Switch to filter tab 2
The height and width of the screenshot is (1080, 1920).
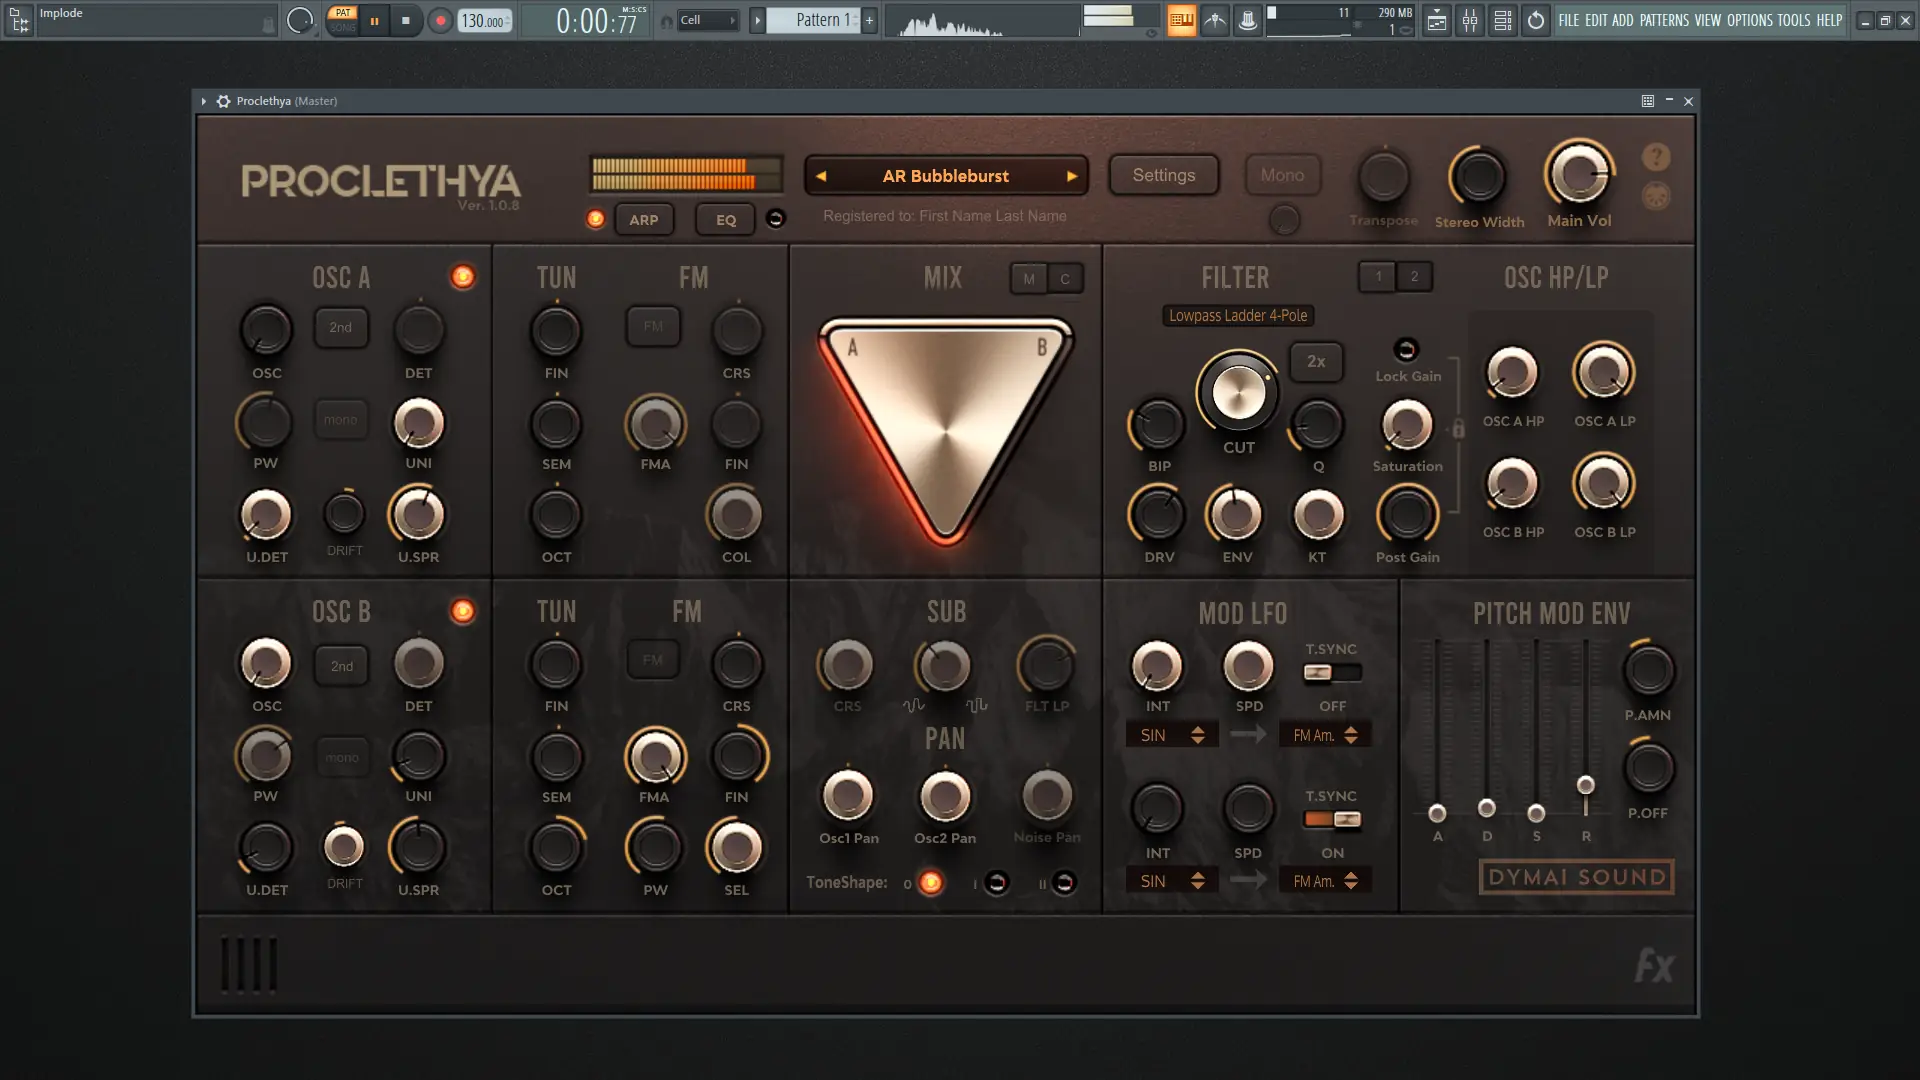(x=1414, y=277)
